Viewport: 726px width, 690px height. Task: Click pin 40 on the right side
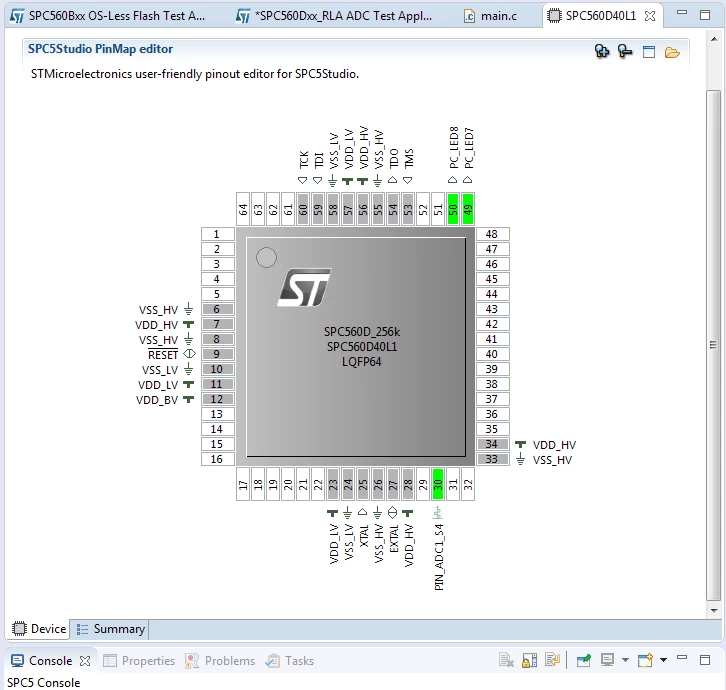tap(493, 354)
